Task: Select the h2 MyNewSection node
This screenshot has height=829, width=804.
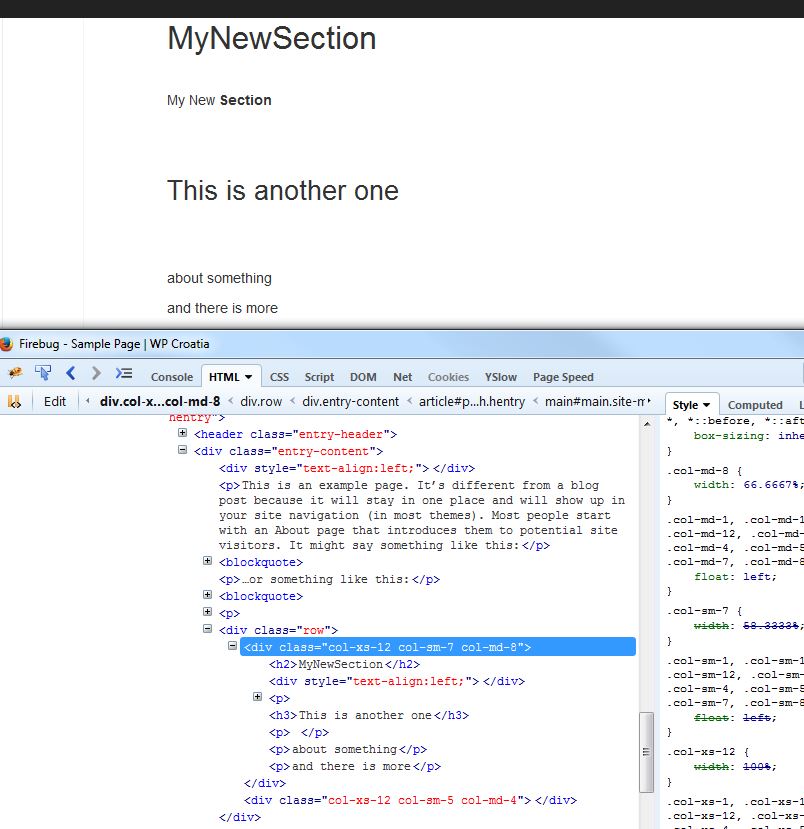Action: point(345,665)
